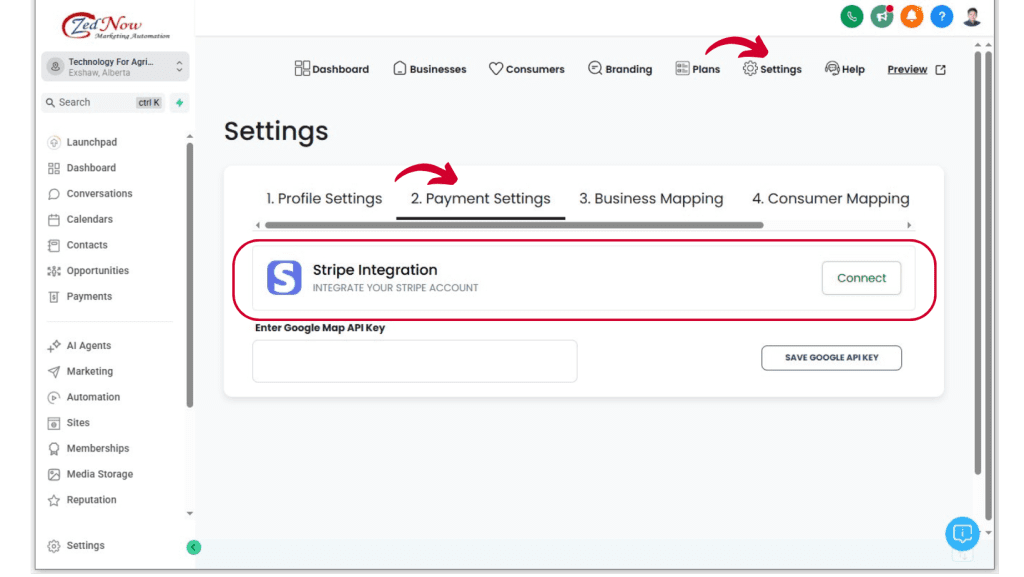
Task: Open Branding from the top navigation
Action: point(620,69)
